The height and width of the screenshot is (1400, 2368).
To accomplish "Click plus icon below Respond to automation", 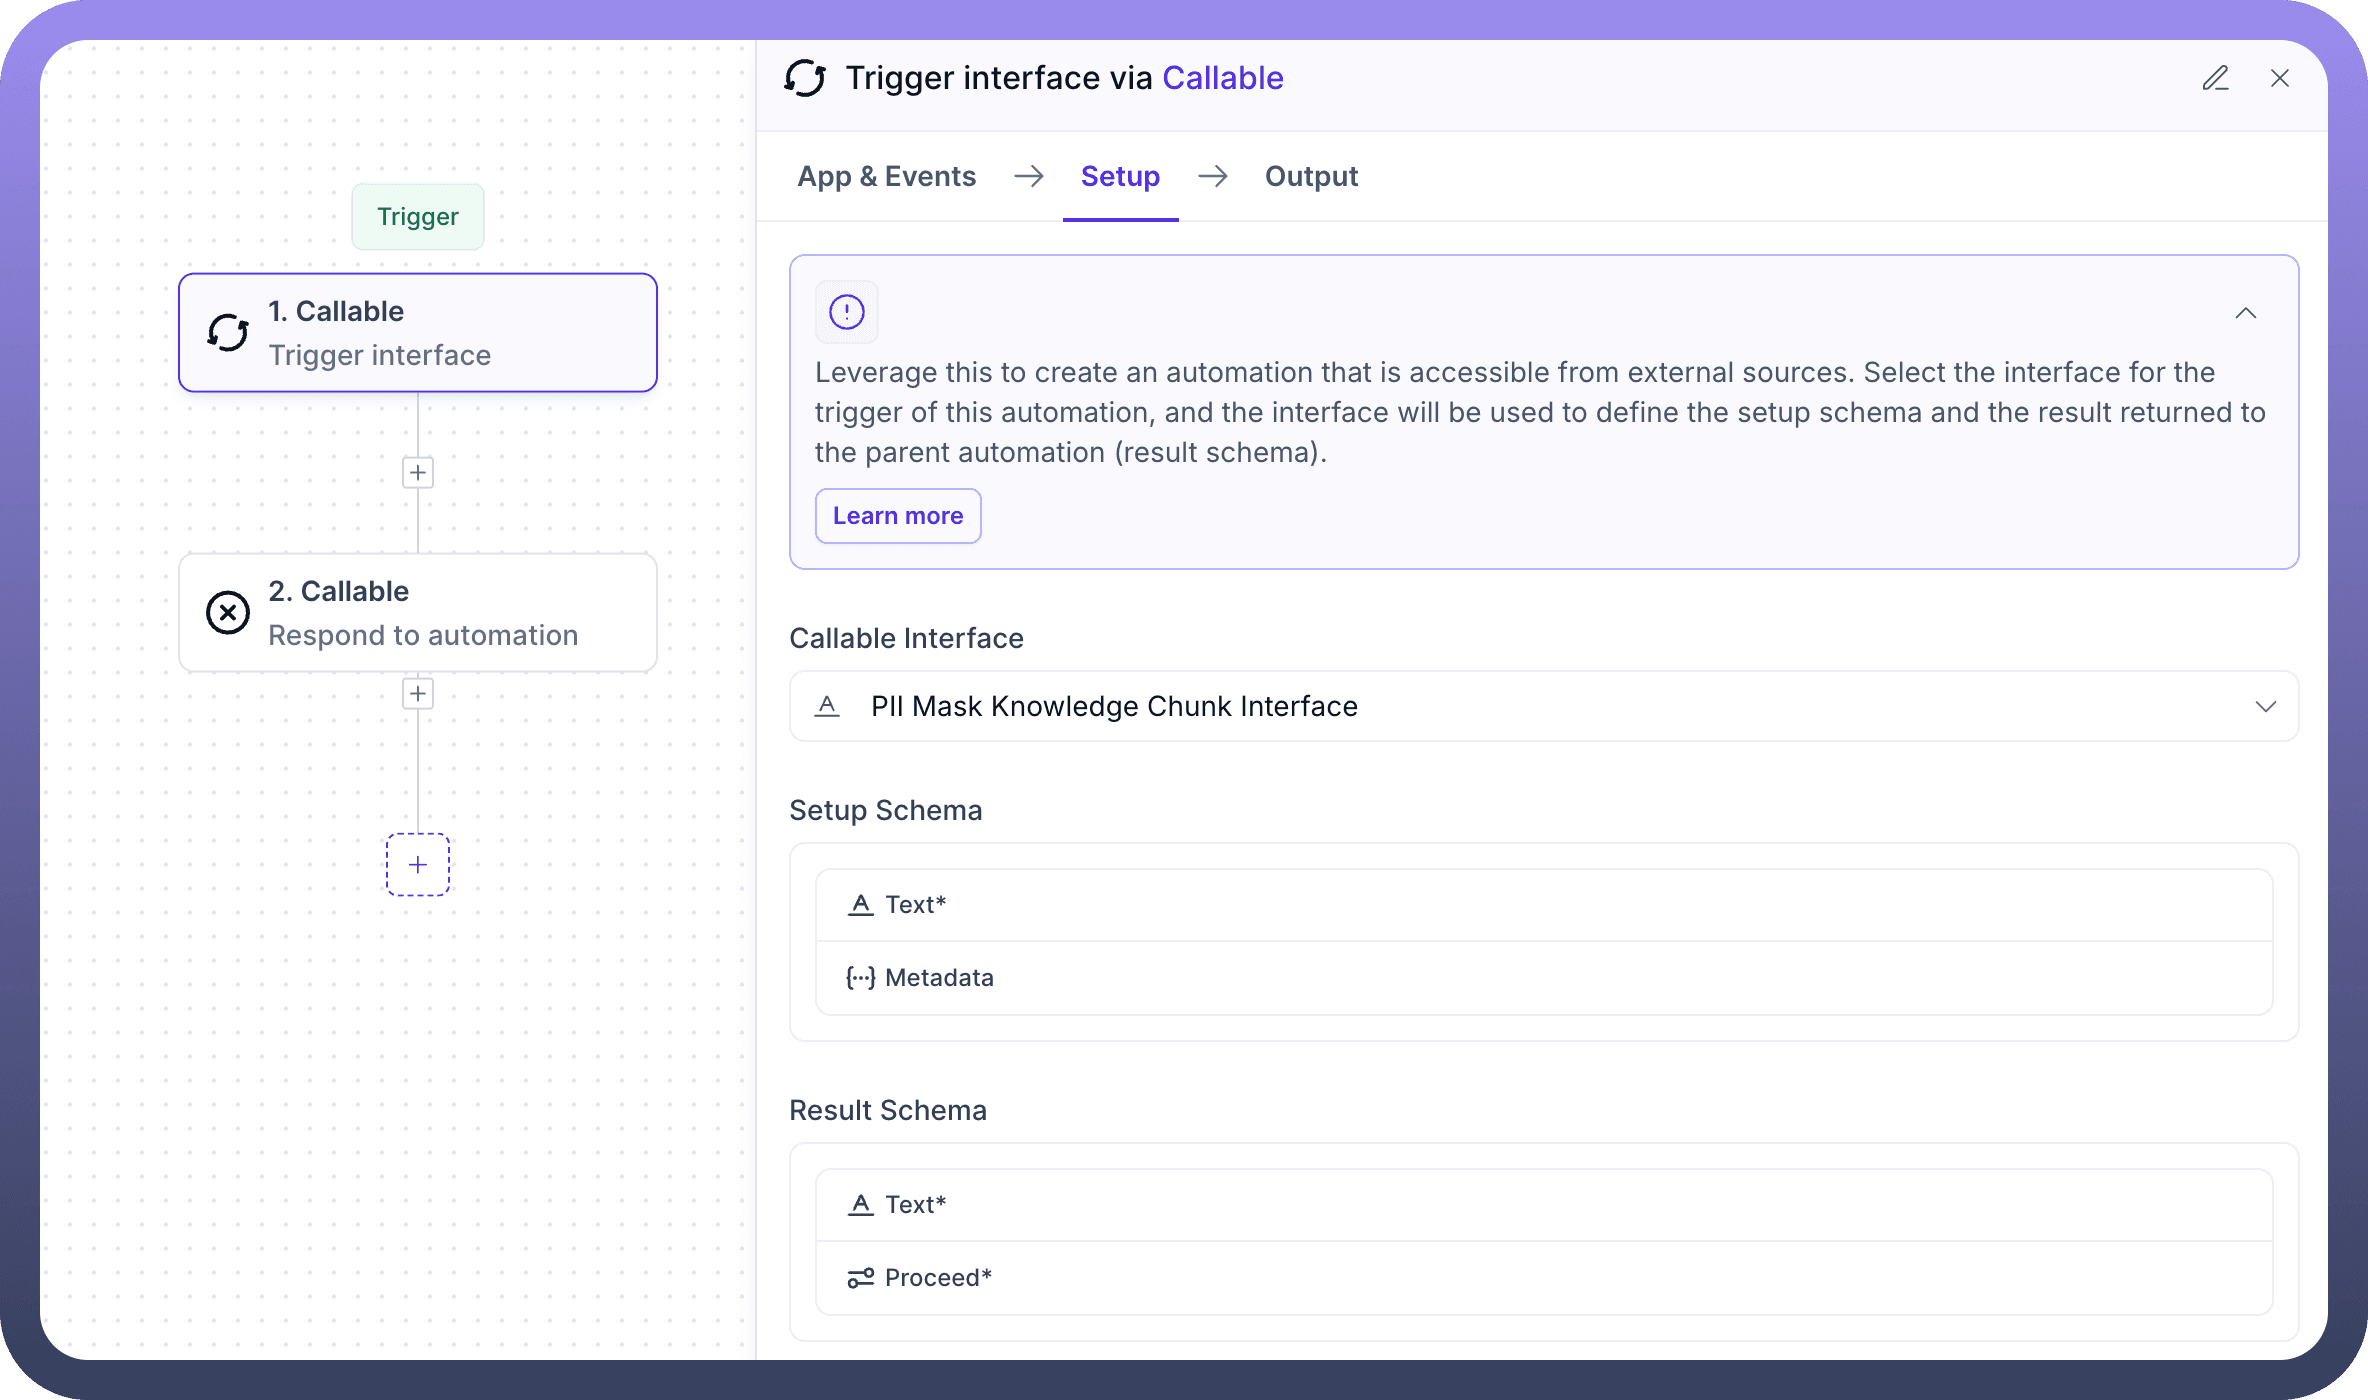I will point(418,694).
